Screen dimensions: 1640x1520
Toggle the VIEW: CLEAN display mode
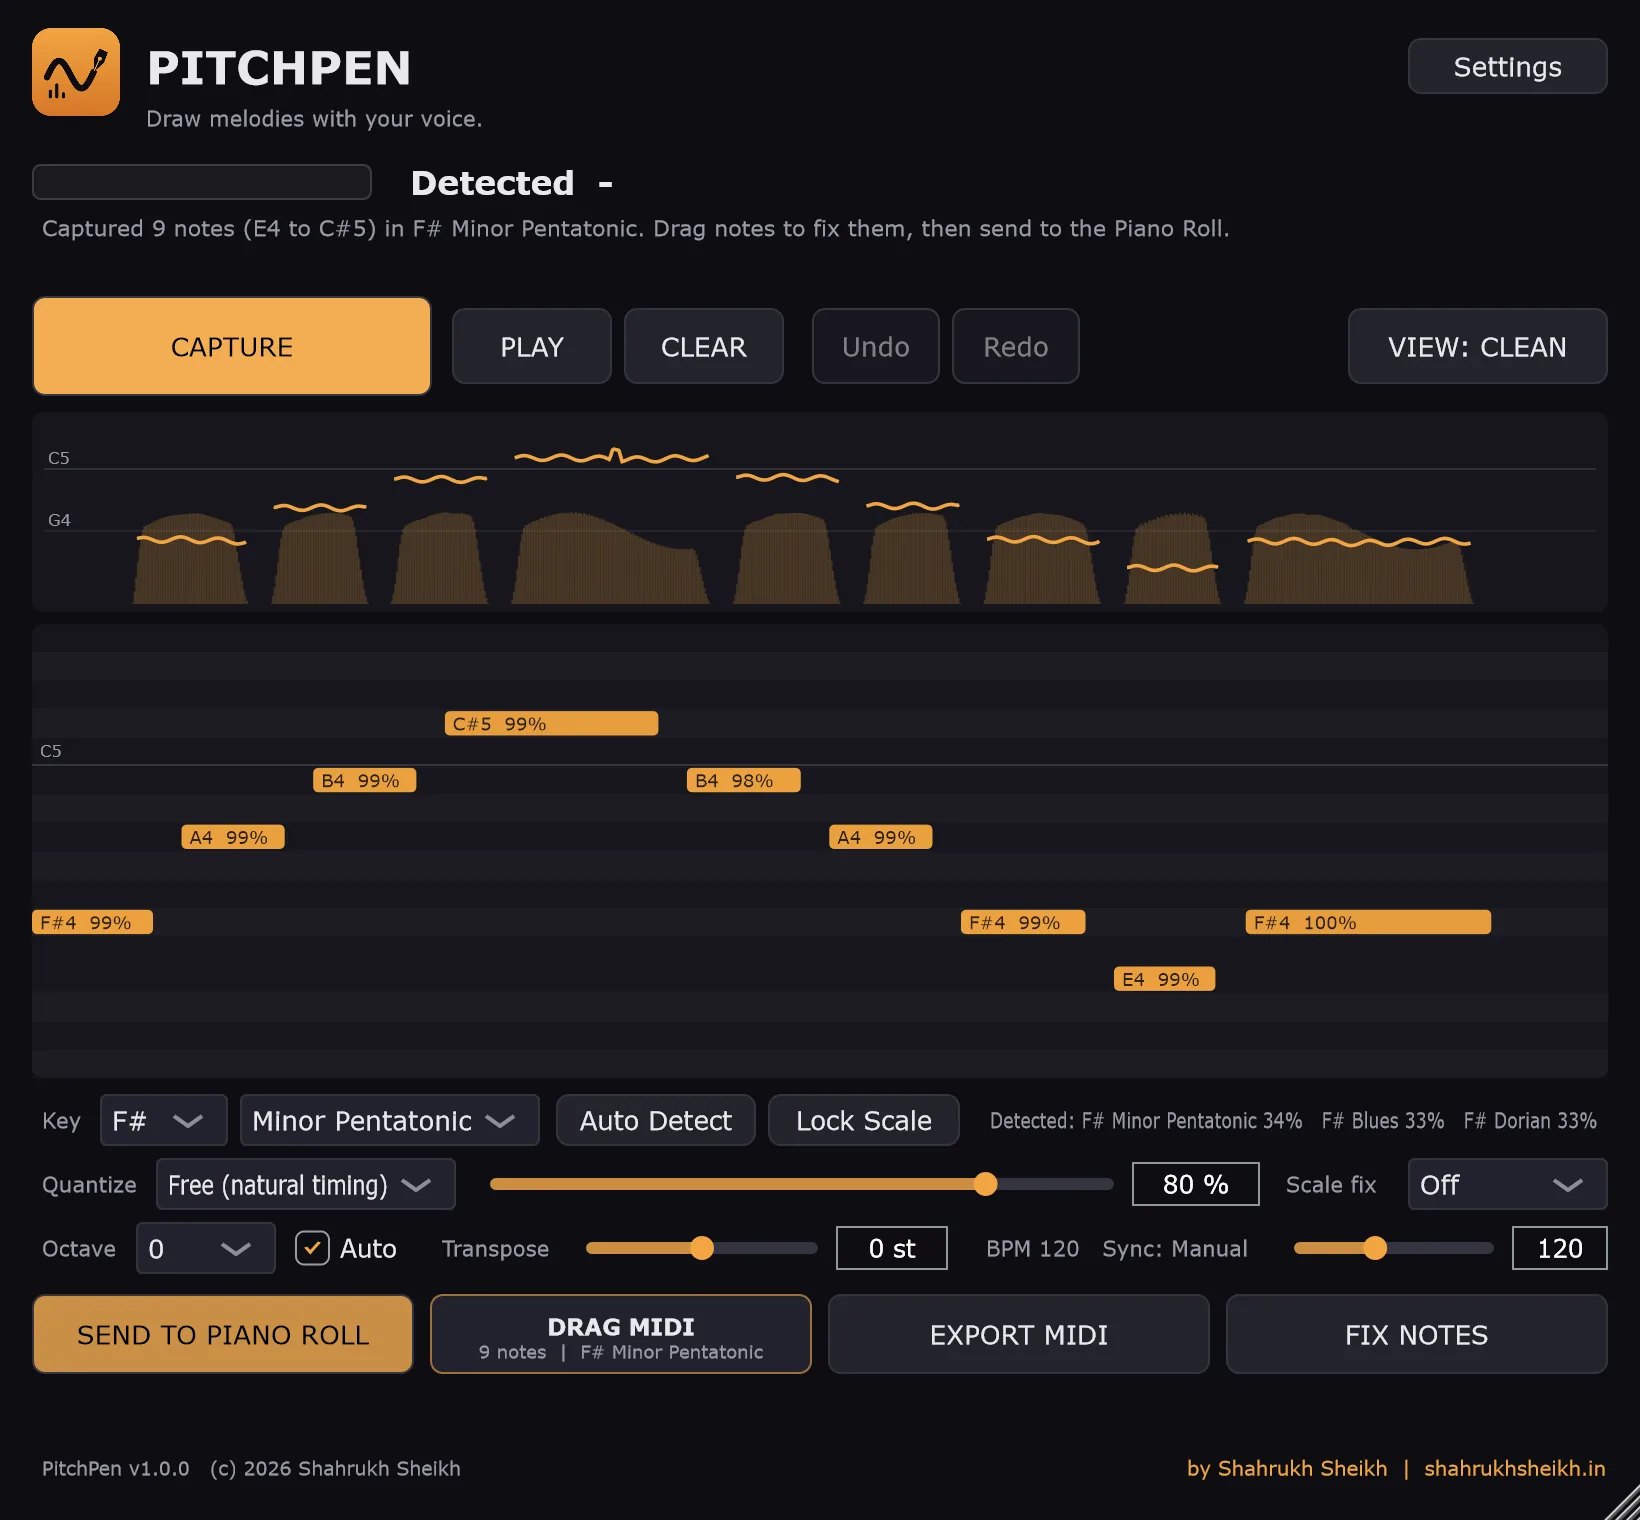click(x=1477, y=346)
